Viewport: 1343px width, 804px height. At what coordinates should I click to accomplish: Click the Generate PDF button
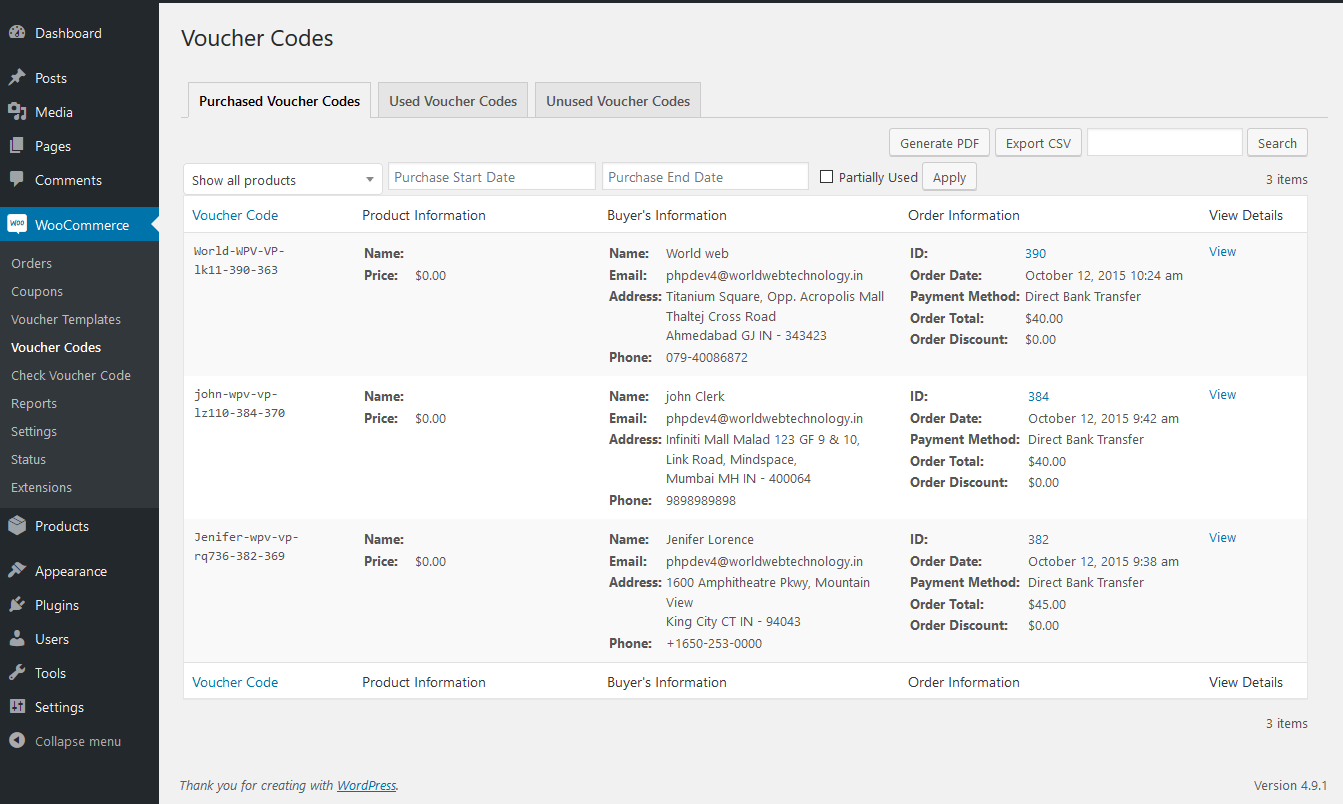939,143
